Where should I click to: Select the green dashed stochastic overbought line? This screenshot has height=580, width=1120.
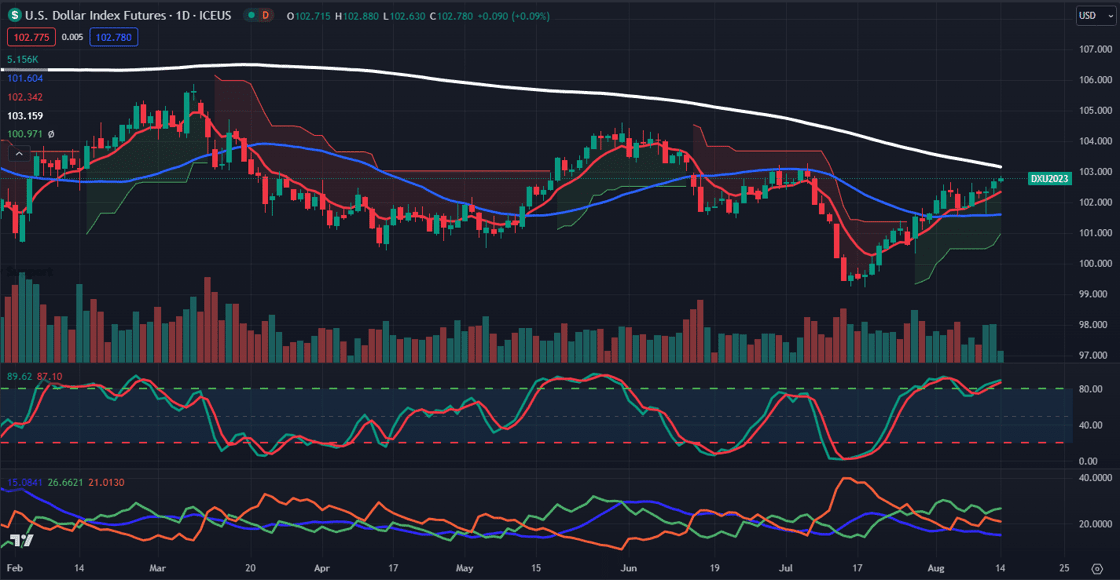[536, 389]
